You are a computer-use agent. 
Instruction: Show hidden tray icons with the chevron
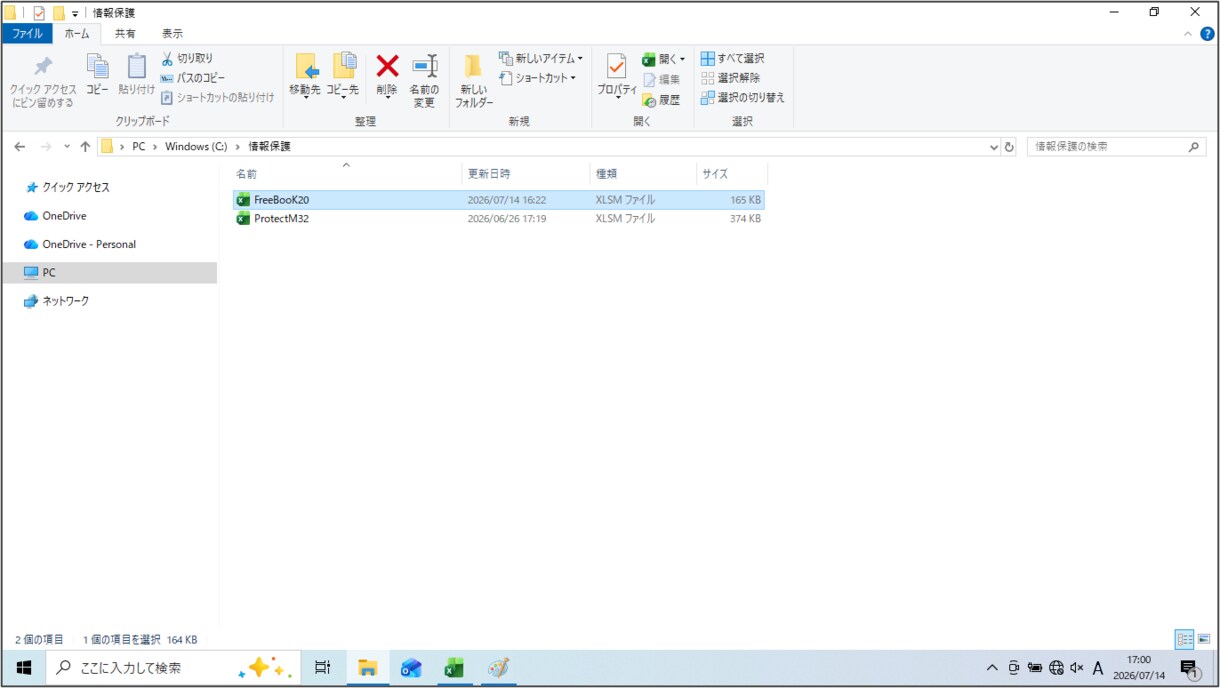(992, 668)
